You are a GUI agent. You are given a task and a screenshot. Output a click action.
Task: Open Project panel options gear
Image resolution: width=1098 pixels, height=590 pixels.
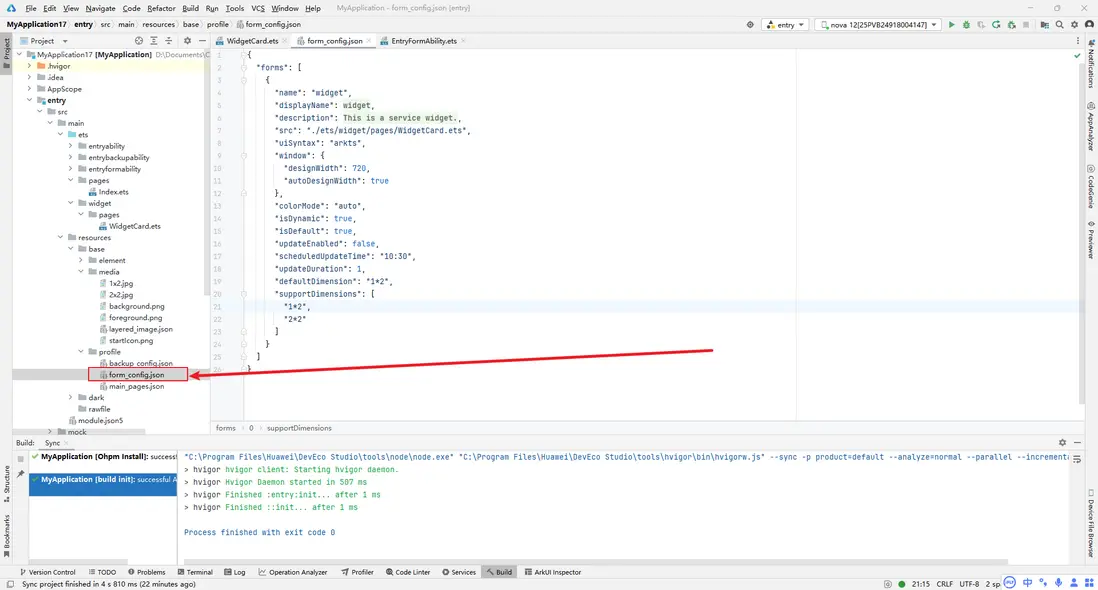pyautogui.click(x=187, y=41)
